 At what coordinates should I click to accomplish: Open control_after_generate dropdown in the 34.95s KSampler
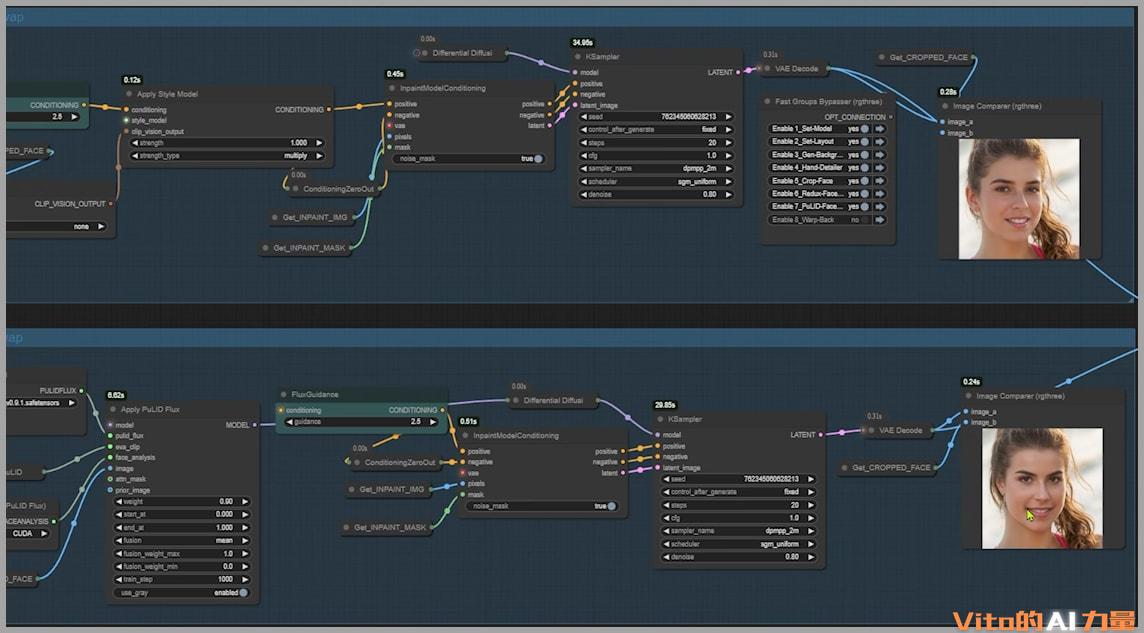[x=656, y=130]
